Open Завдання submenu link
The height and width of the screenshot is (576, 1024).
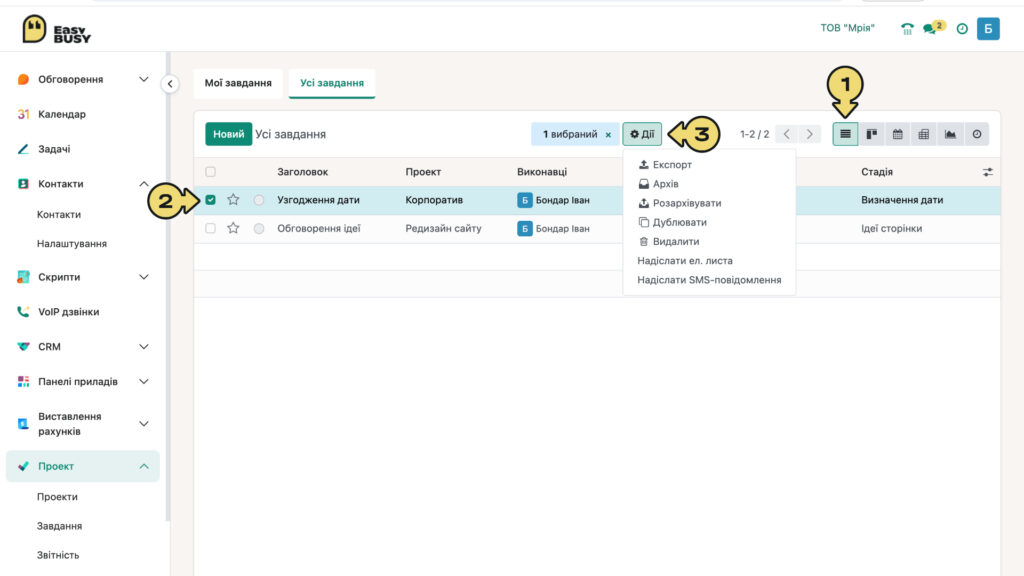coord(59,526)
